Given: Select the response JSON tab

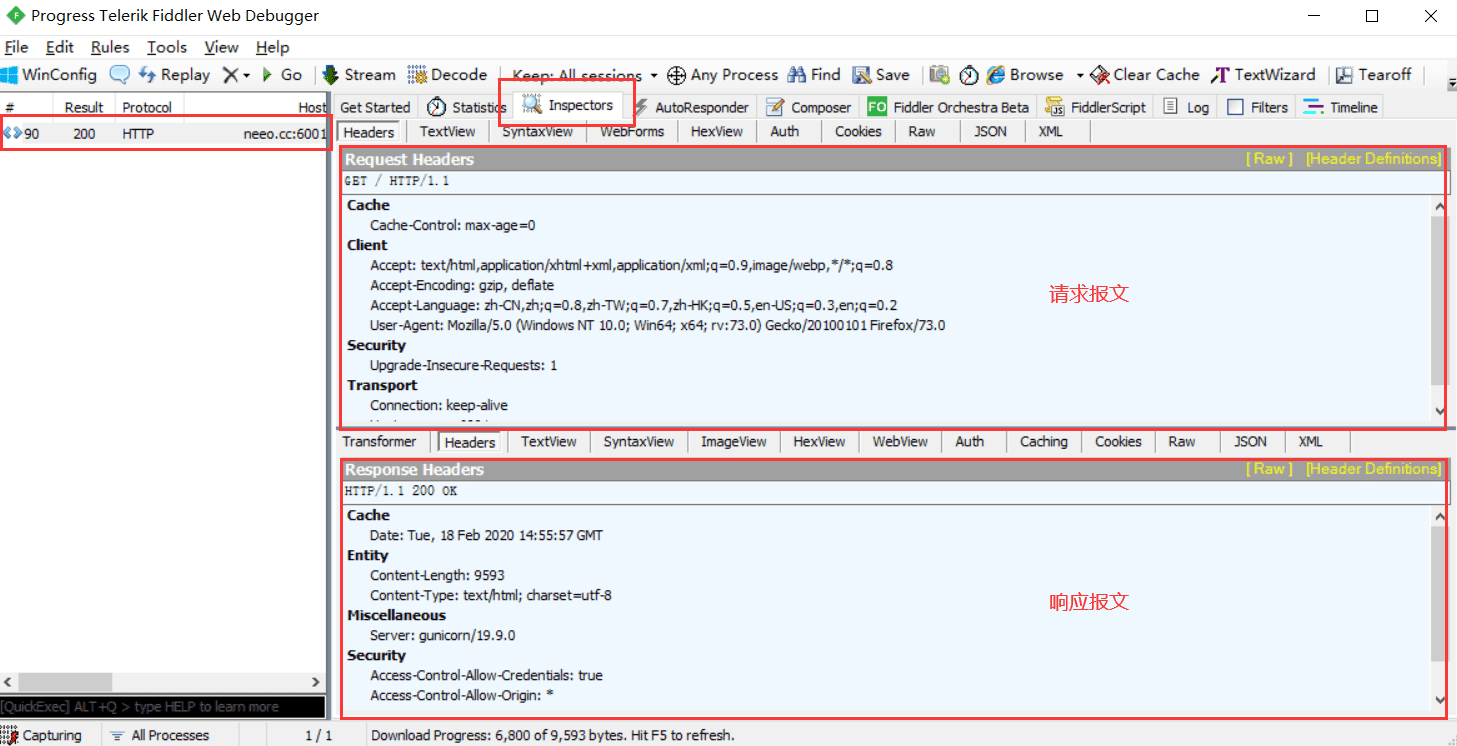Looking at the screenshot, I should click(x=1250, y=441).
